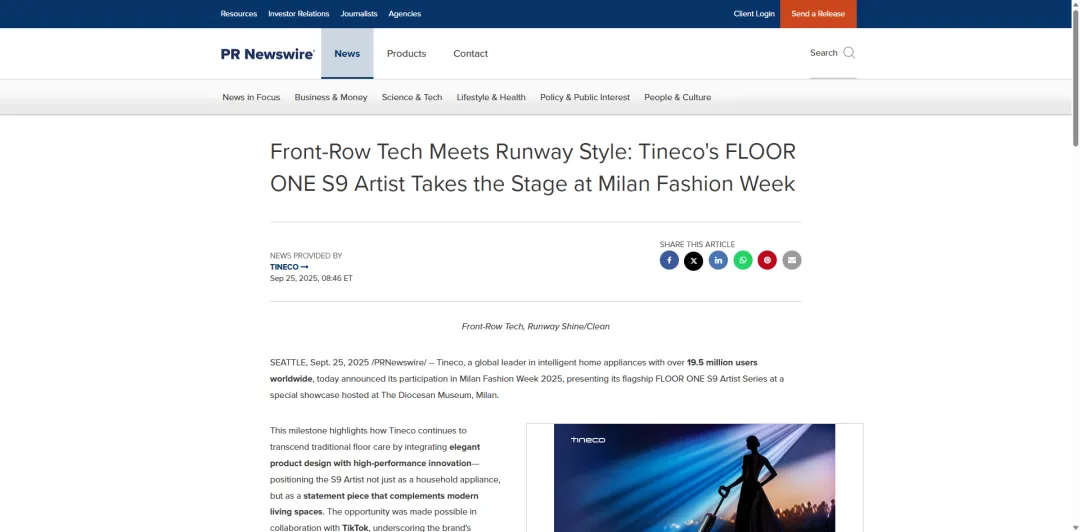Image resolution: width=1080 pixels, height=532 pixels.
Task: Open the Products menu
Action: (406, 54)
